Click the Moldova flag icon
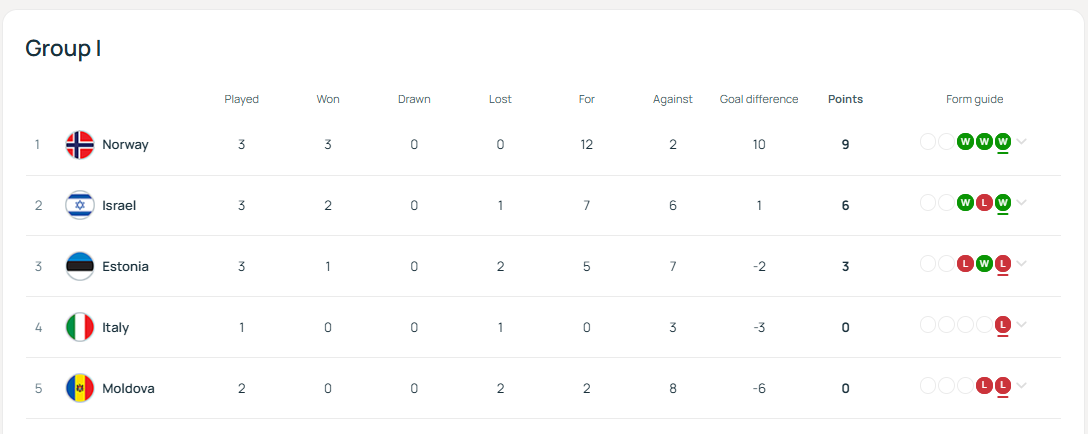The height and width of the screenshot is (434, 1088). point(80,388)
